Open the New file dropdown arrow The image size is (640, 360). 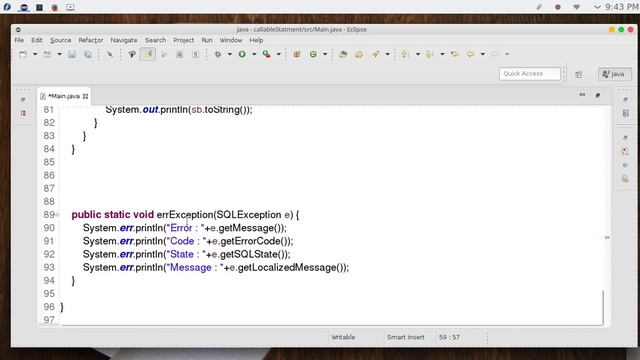coord(35,54)
